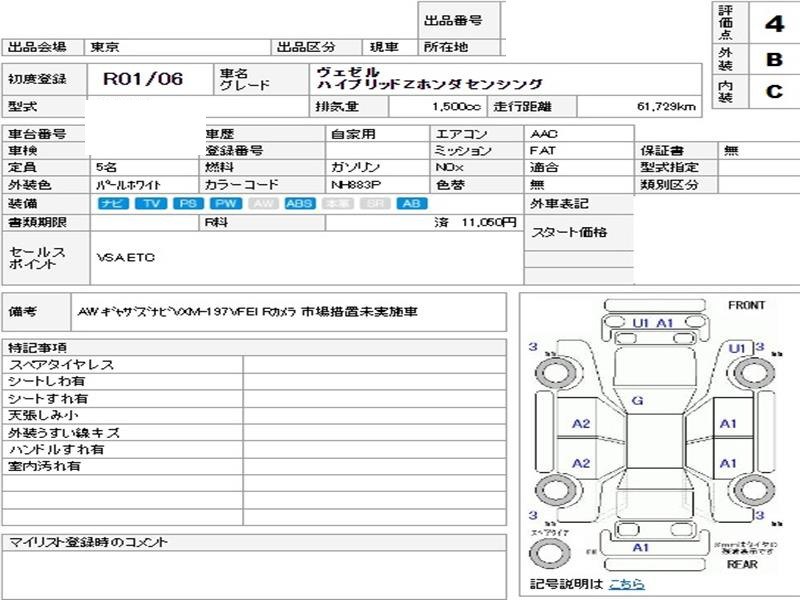800x600 pixels.
Task: Click the sales point text VSA ETC
Action: [x=126, y=258]
